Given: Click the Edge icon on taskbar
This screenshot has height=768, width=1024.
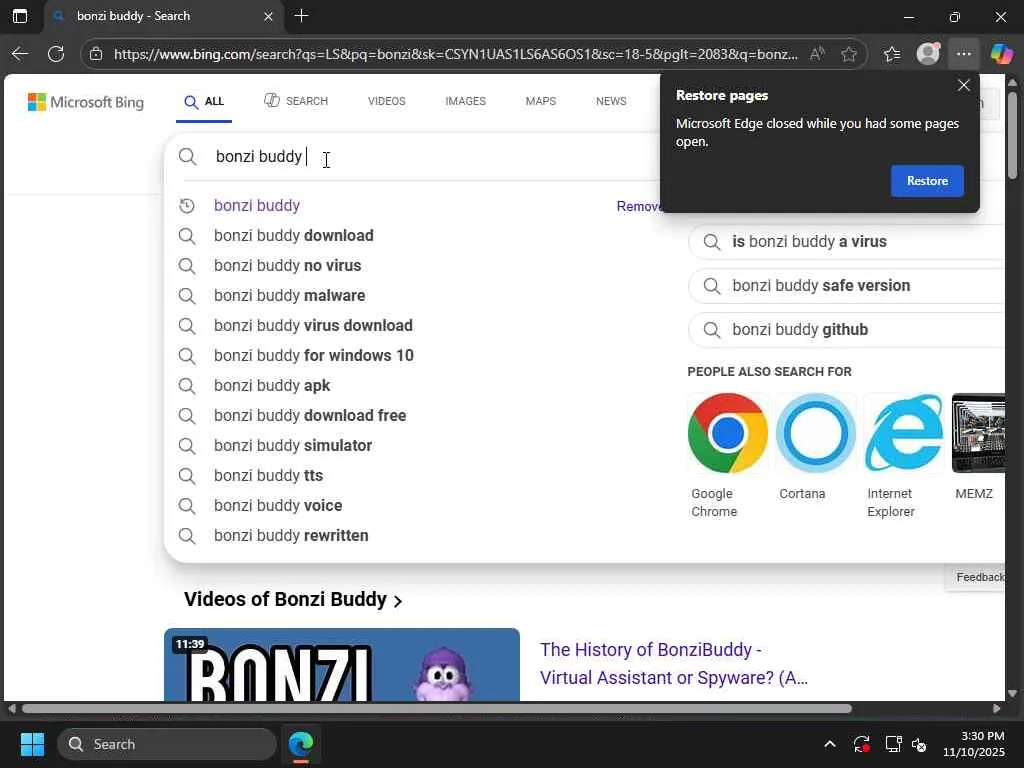Looking at the screenshot, I should pyautogui.click(x=301, y=744).
